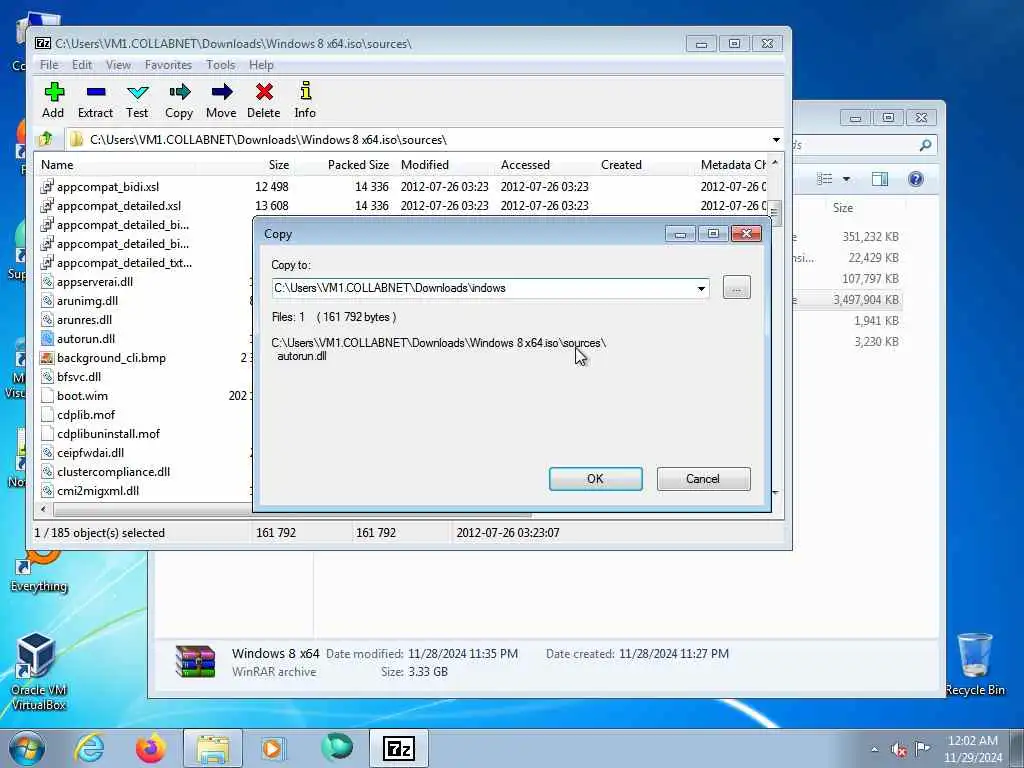Sort file list by Created column
Image resolution: width=1024 pixels, height=768 pixels.
pyautogui.click(x=621, y=165)
